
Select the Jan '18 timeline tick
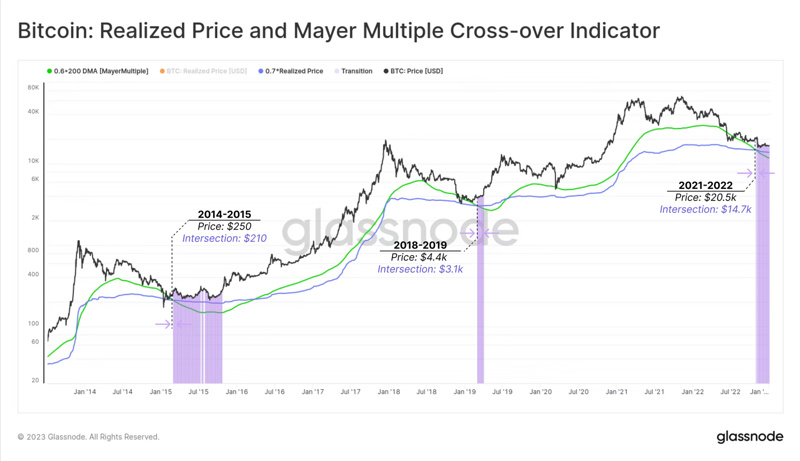[x=389, y=392]
